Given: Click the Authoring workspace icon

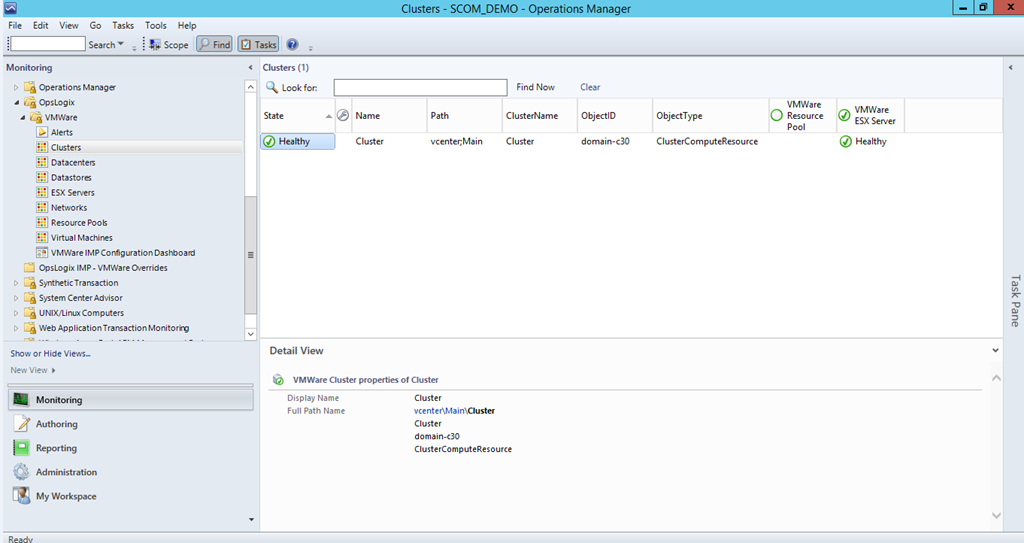Looking at the screenshot, I should click(21, 424).
